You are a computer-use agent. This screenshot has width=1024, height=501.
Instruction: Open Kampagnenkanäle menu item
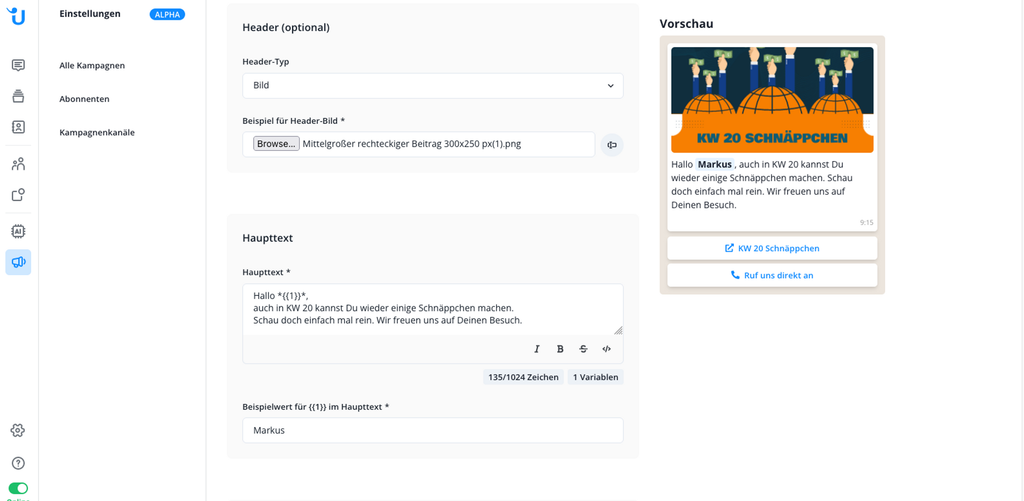tap(97, 133)
